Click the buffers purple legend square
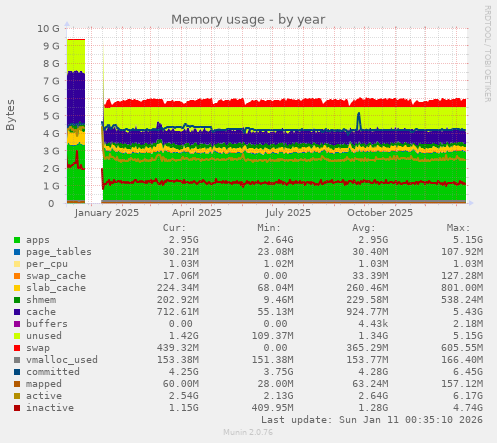497x443 pixels. pyautogui.click(x=17, y=324)
